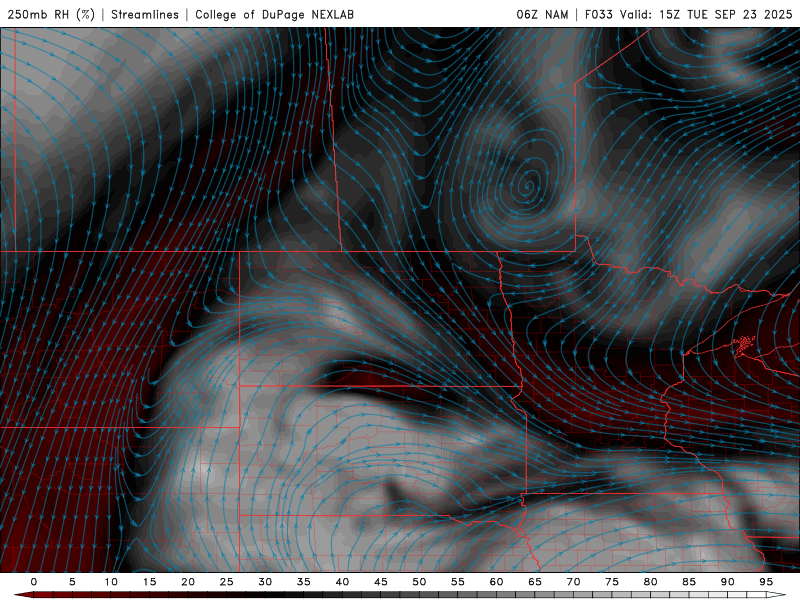Click the "15Z TUE SEP 23 2025" valid time
This screenshot has width=800, height=600.
[x=726, y=14]
